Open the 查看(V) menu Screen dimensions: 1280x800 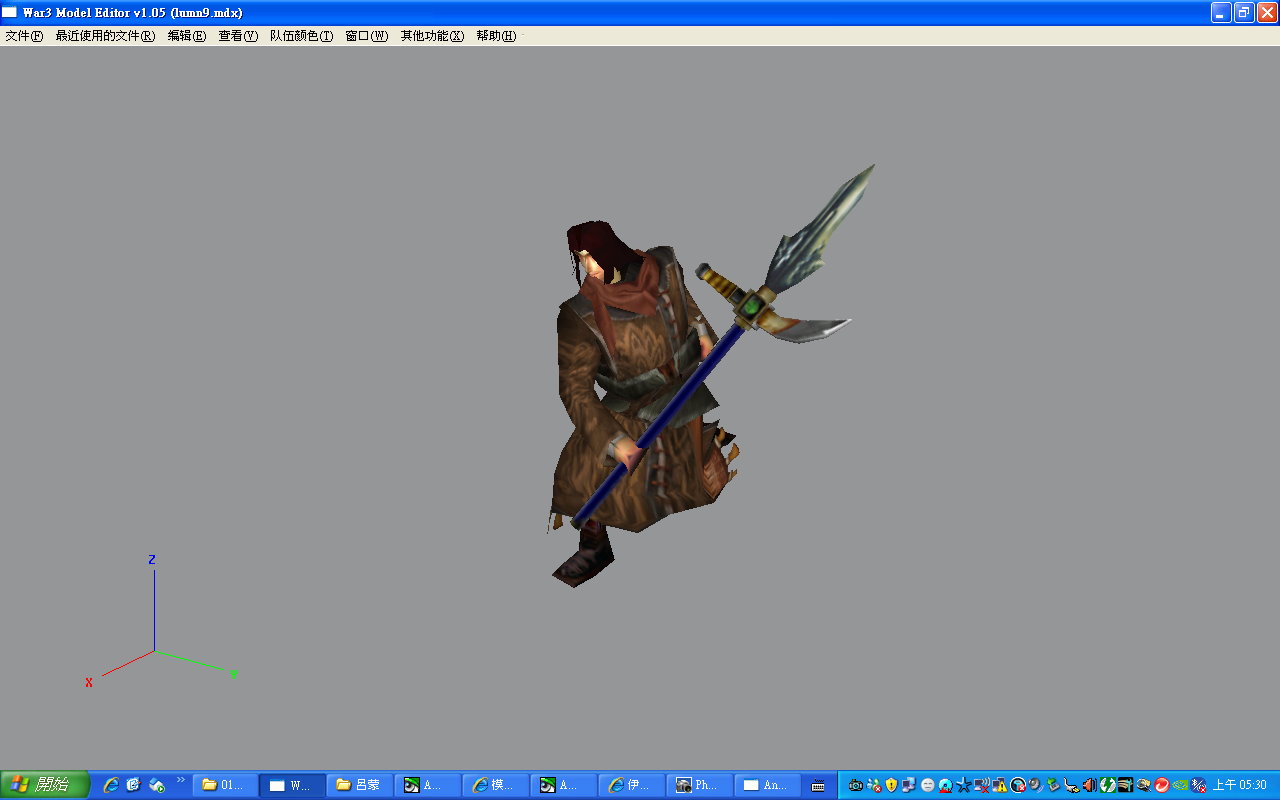click(x=238, y=36)
